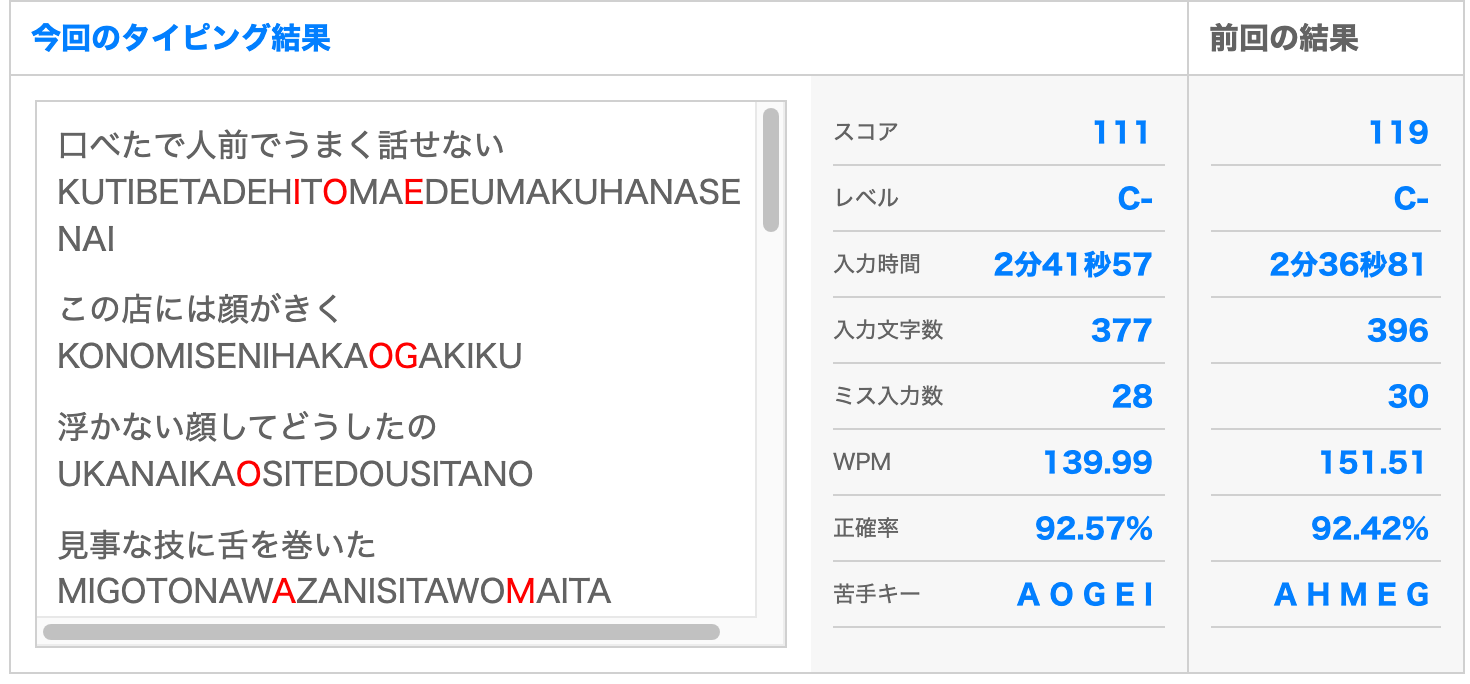Click previous input time 2分36秒81

click(1348, 265)
